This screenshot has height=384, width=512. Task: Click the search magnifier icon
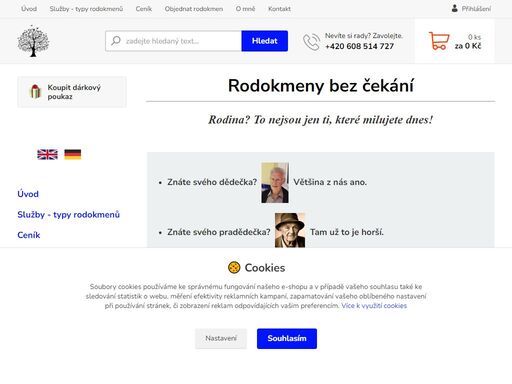(x=116, y=41)
